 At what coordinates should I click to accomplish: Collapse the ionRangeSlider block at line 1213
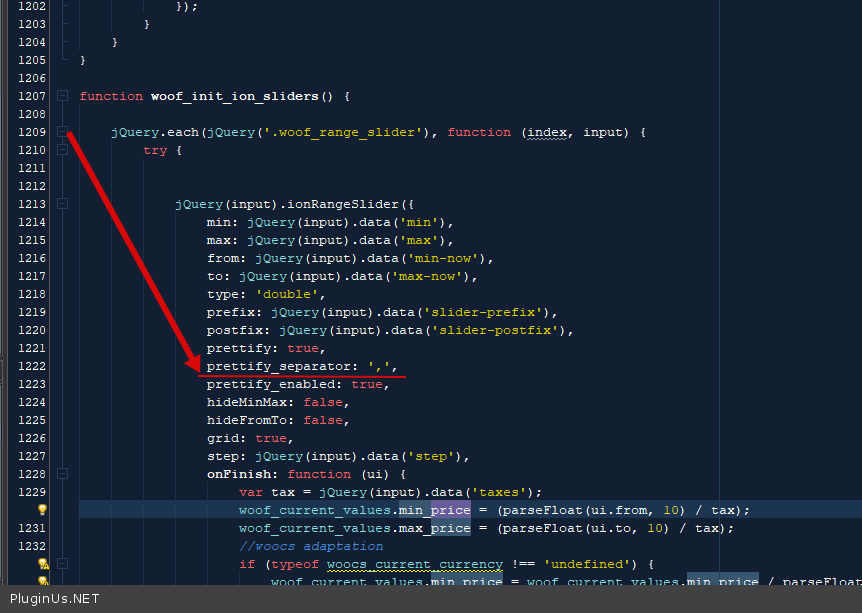(62, 204)
